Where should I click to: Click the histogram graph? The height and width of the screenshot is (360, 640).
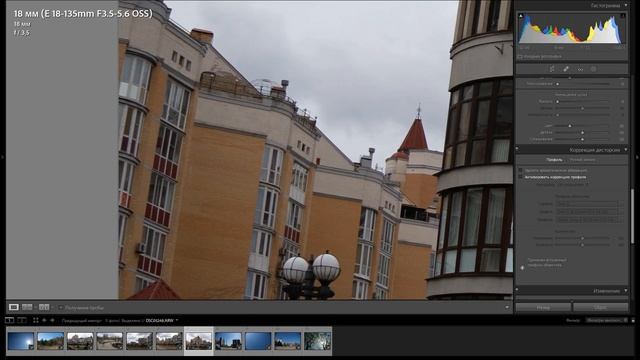572,29
